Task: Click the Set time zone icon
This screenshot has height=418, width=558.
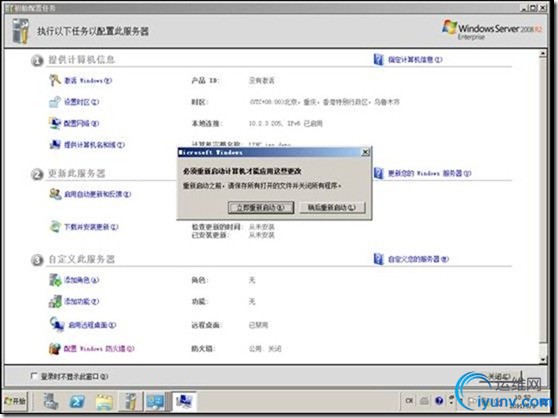Action: [55, 102]
